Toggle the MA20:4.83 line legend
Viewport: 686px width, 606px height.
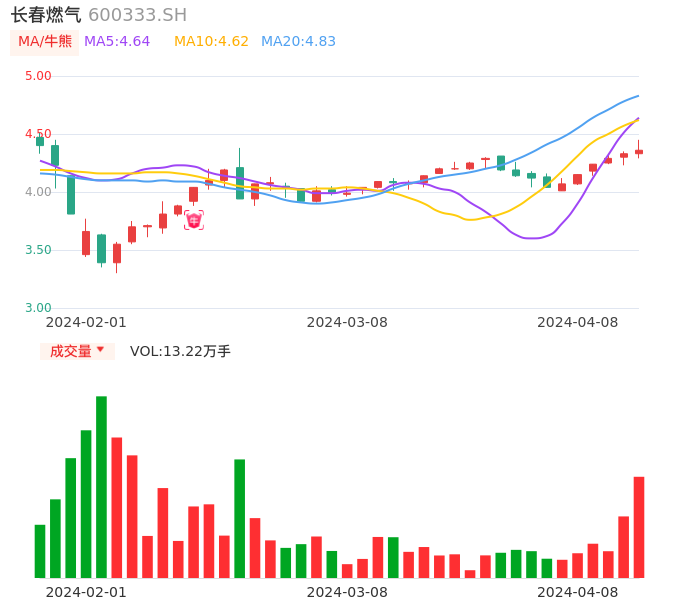pos(298,42)
